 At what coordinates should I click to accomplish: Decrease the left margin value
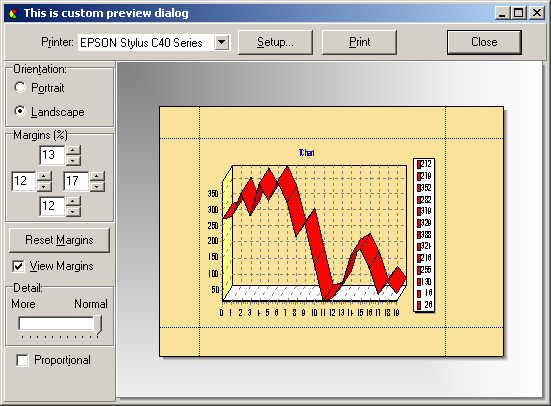click(44, 186)
